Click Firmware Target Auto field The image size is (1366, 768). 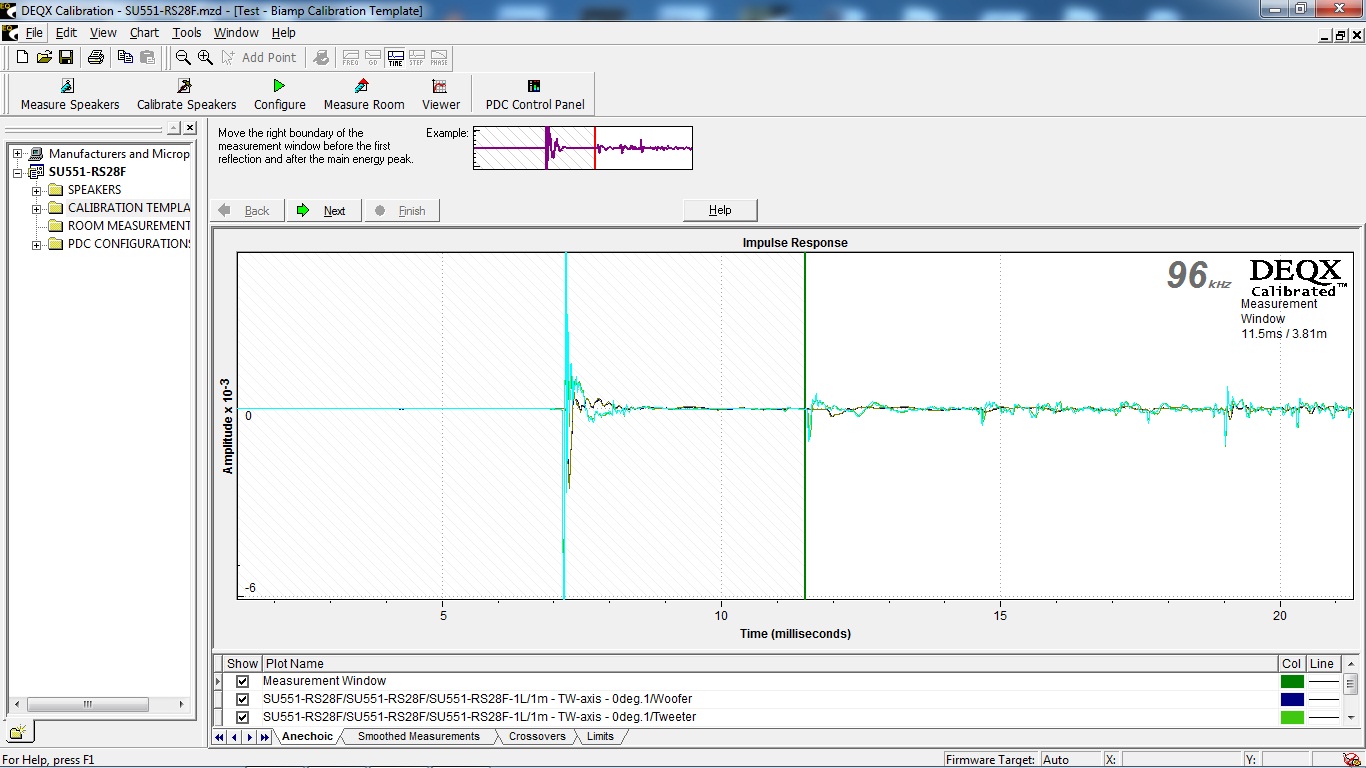point(1069,760)
